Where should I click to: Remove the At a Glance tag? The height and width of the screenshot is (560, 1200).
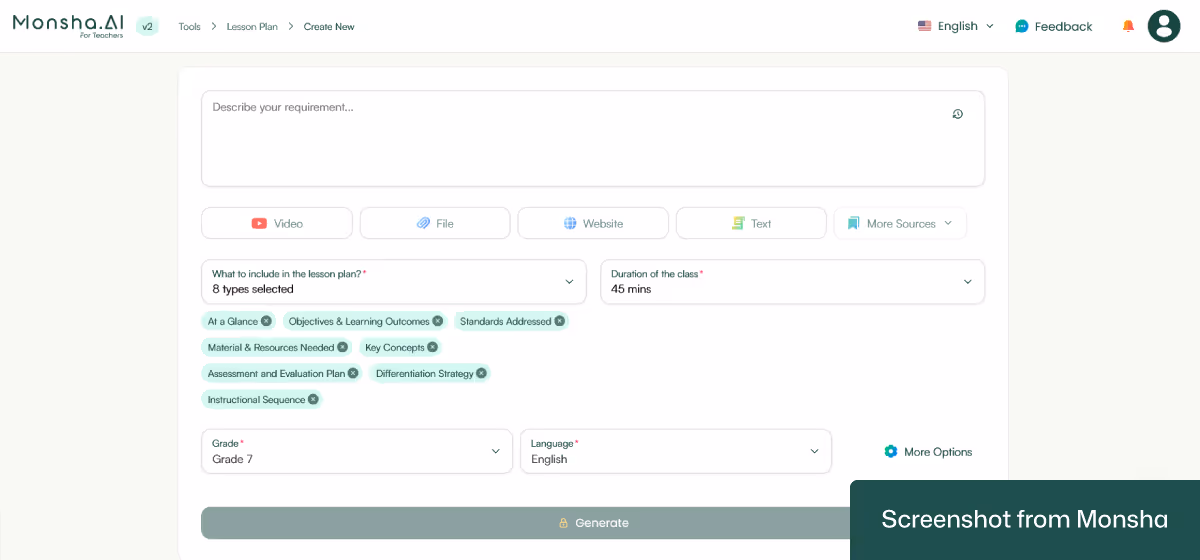point(266,321)
